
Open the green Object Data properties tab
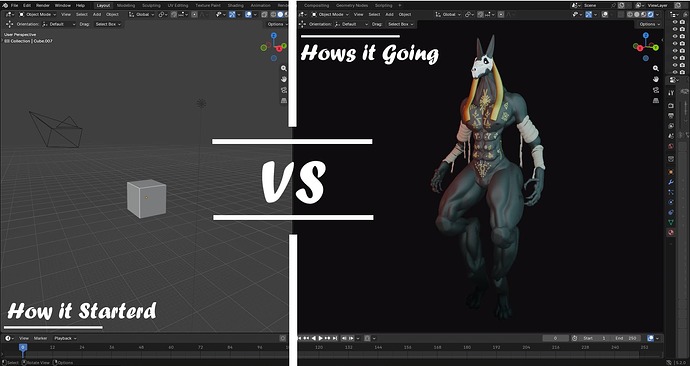coord(671,222)
